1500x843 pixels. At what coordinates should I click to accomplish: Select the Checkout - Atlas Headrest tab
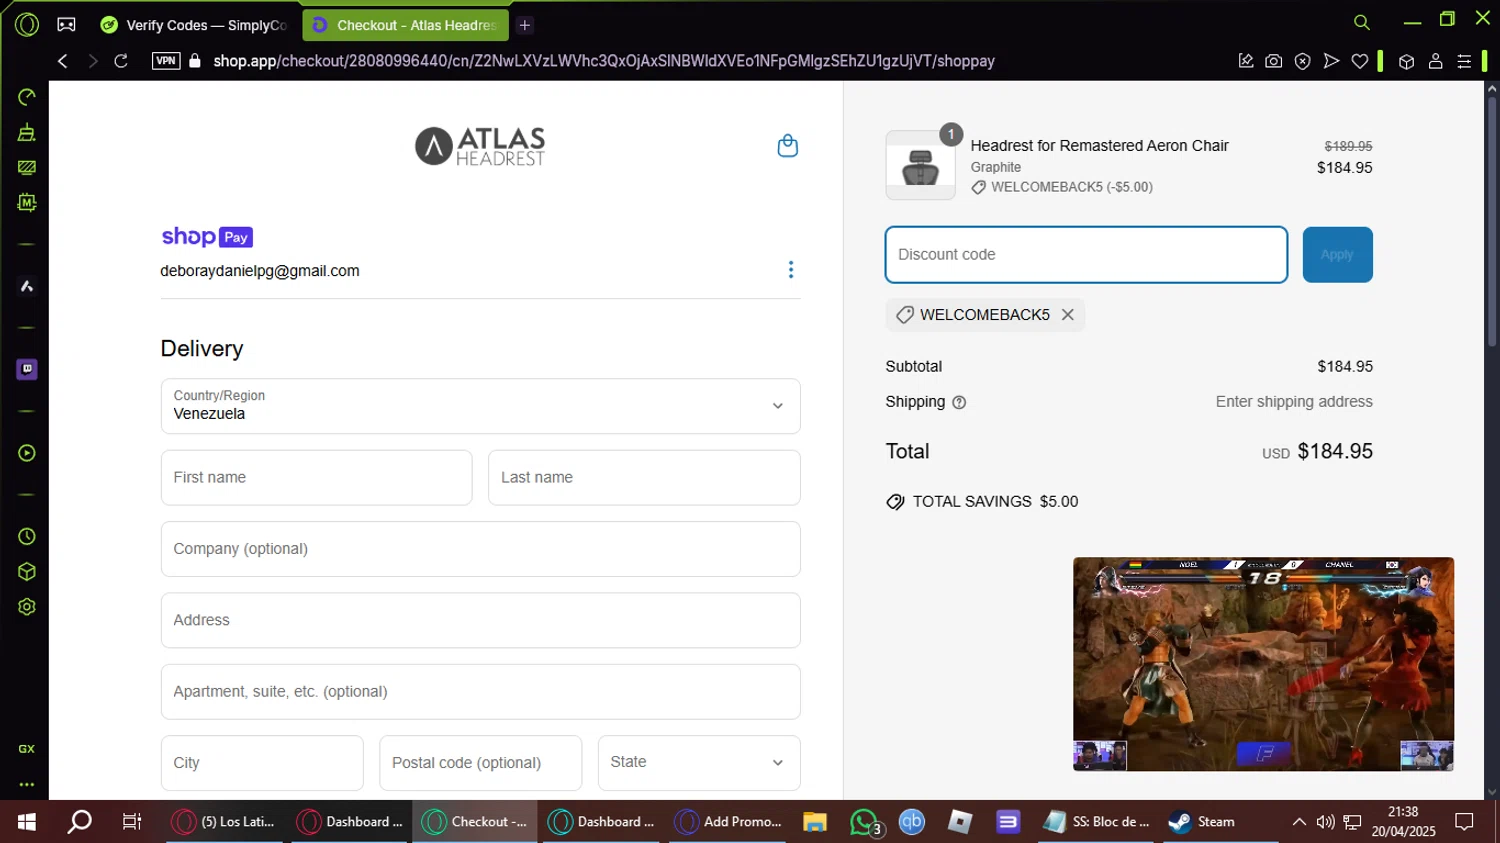click(x=405, y=25)
